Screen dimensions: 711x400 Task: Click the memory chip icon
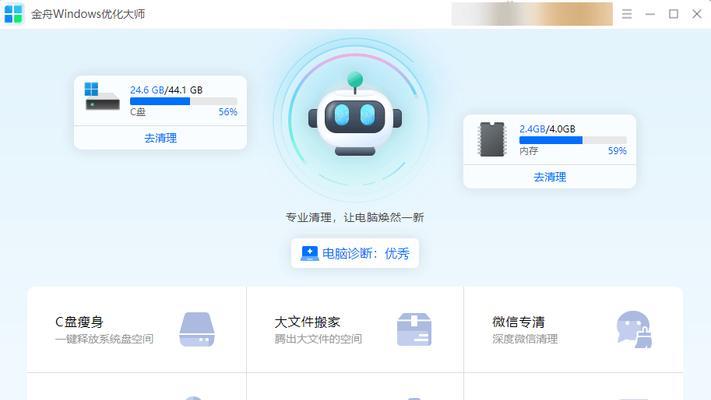tap(492, 139)
